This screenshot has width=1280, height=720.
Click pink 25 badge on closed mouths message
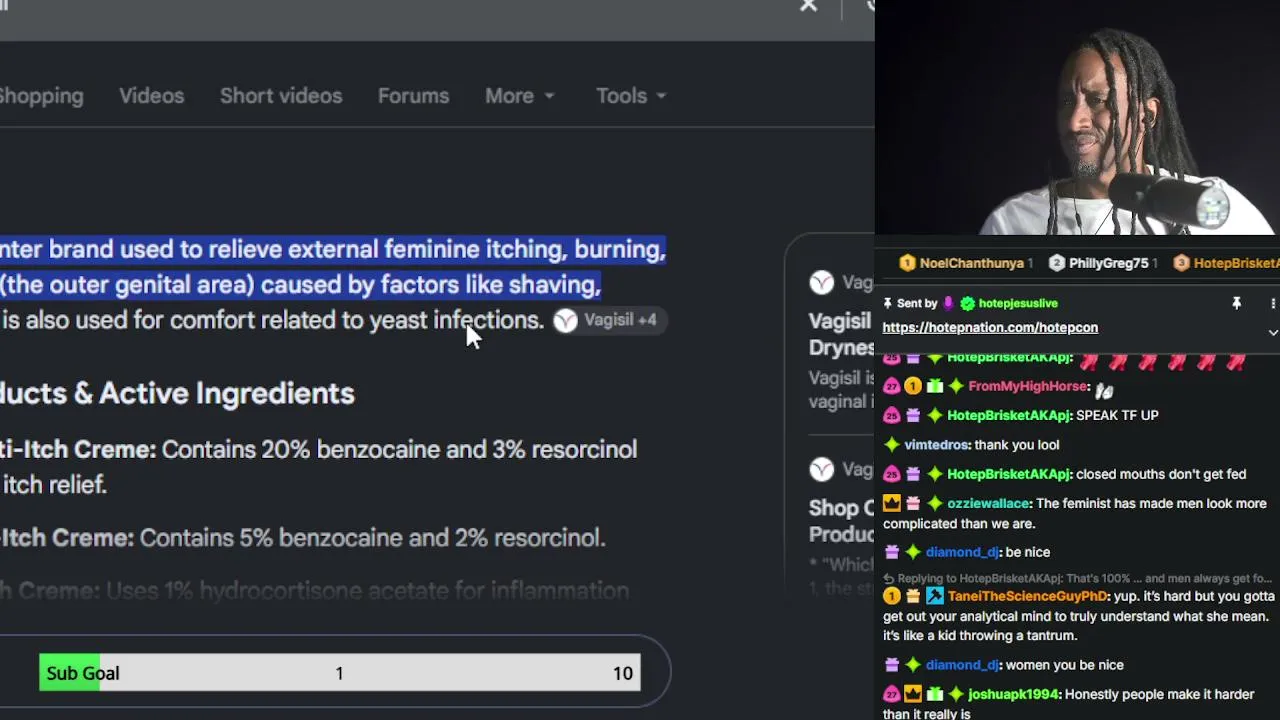click(x=891, y=474)
